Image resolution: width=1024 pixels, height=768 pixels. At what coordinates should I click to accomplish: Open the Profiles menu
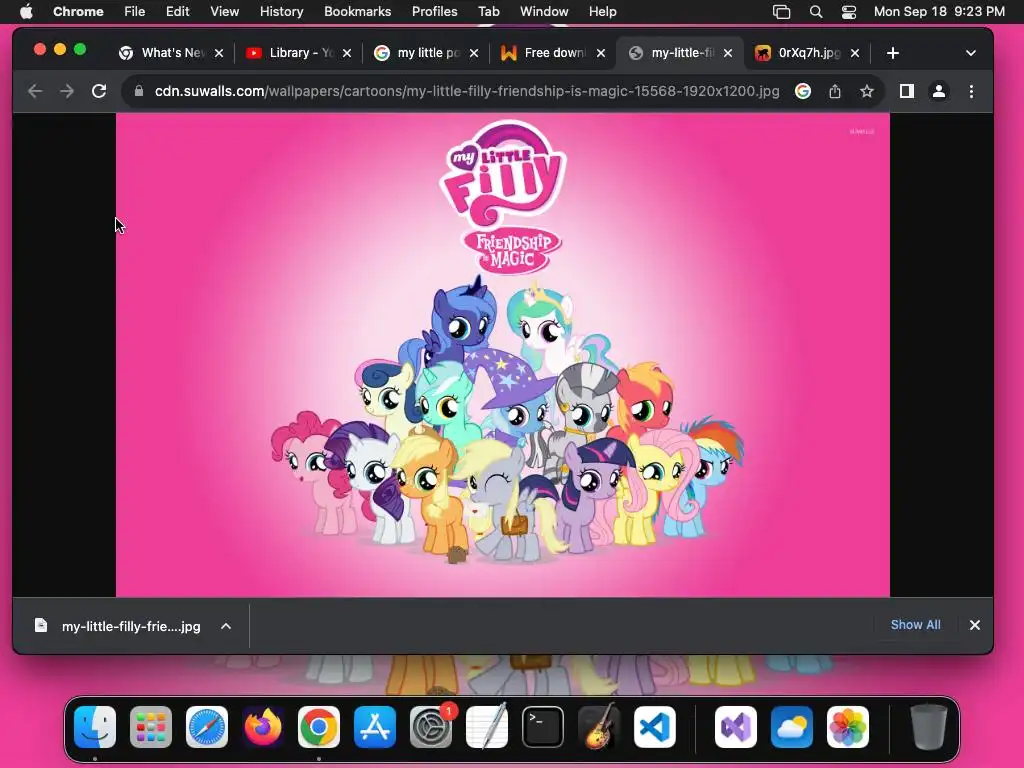(x=434, y=12)
